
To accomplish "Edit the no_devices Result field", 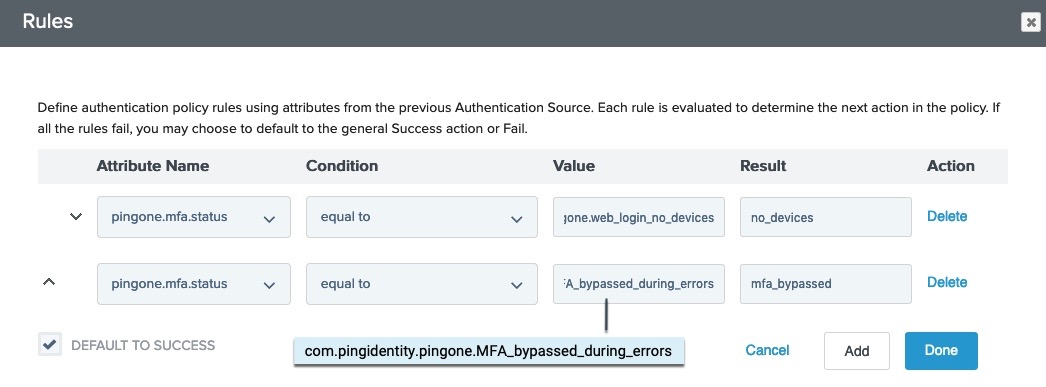I will pyautogui.click(x=826, y=217).
